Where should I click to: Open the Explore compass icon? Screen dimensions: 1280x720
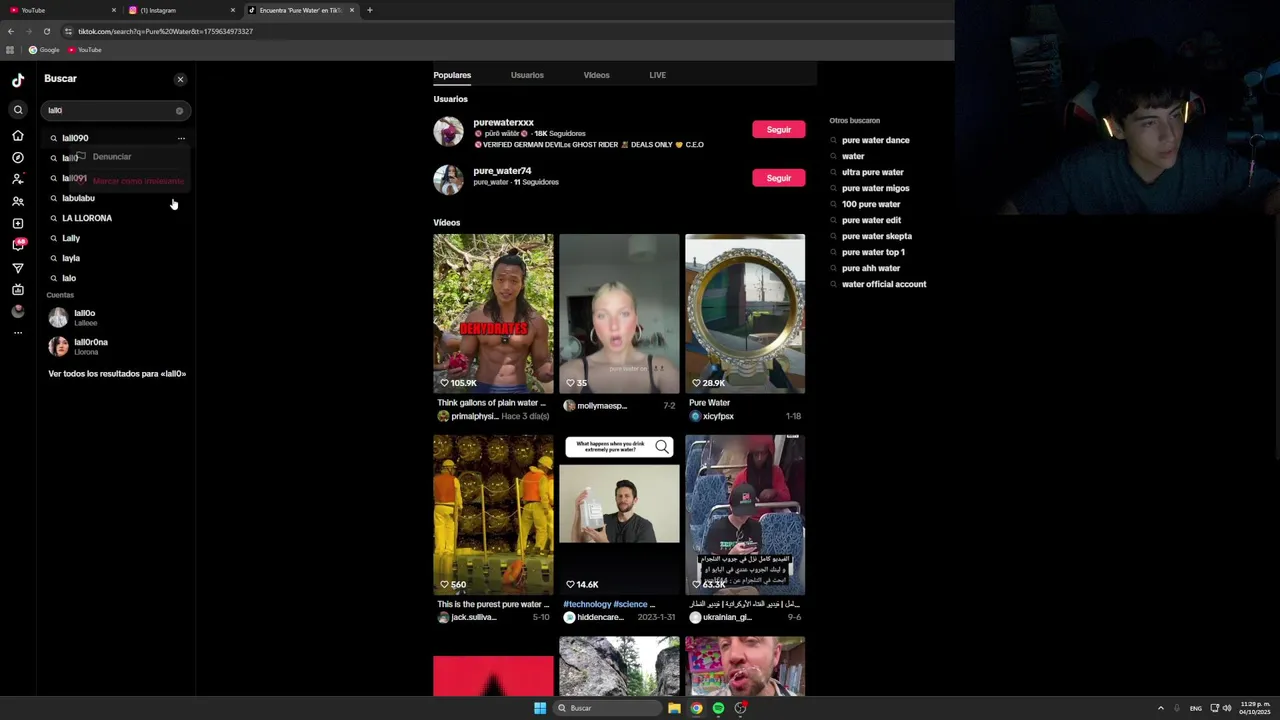coord(18,157)
